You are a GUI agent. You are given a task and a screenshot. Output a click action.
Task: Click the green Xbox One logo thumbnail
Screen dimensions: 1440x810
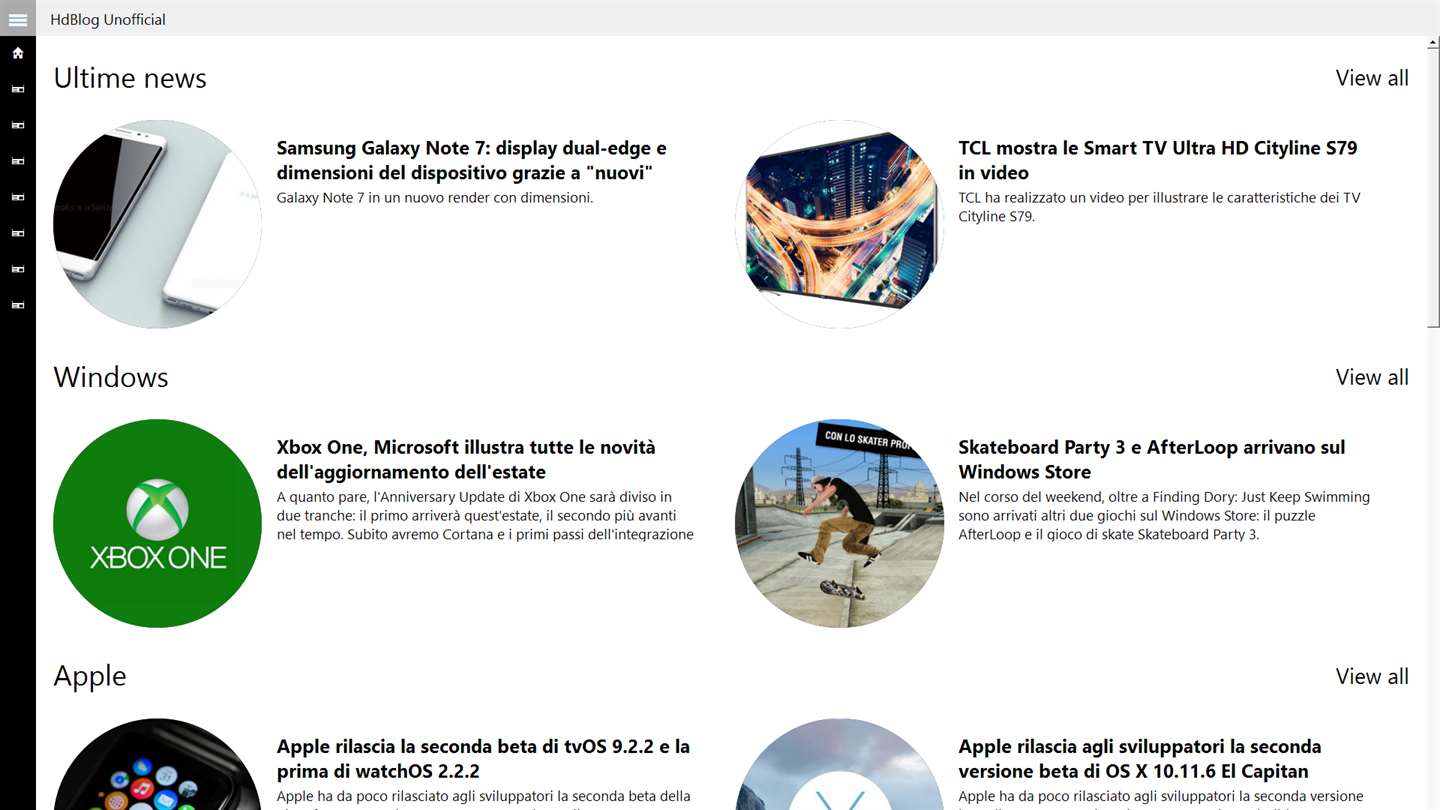click(157, 523)
